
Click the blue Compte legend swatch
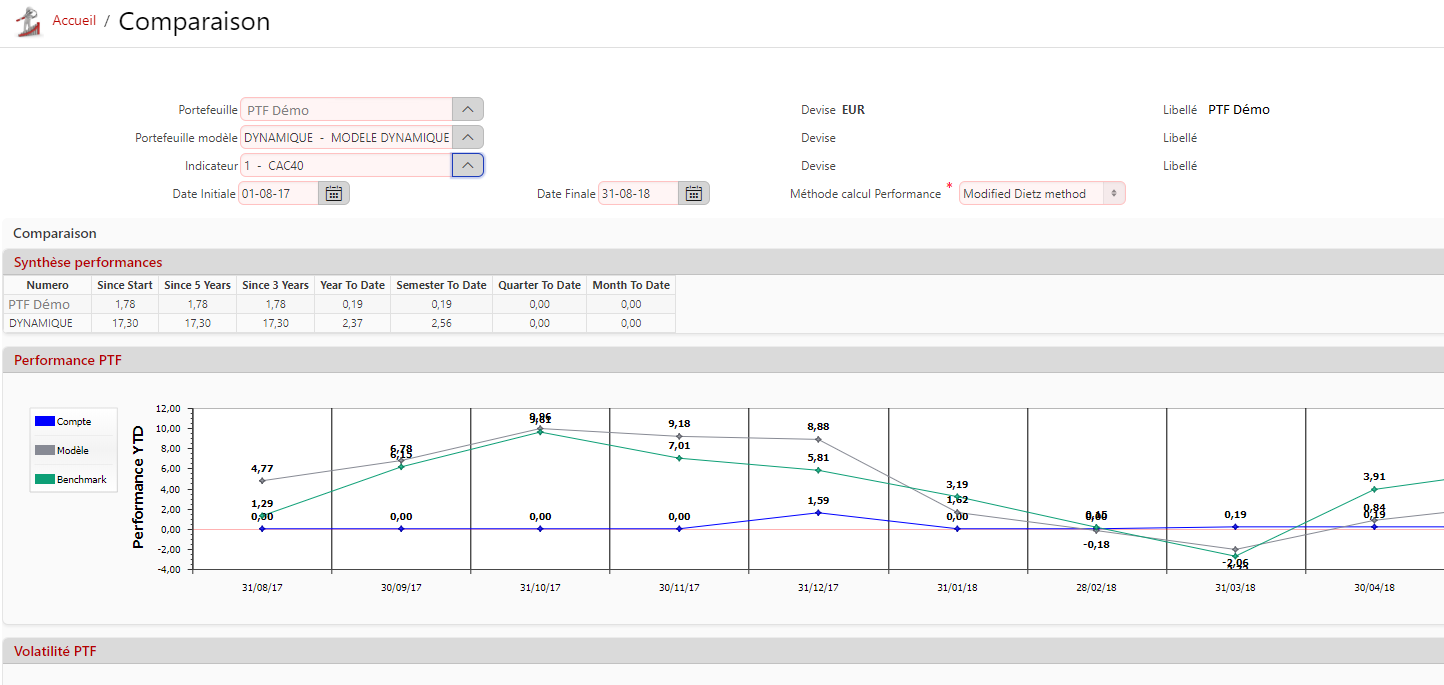pyautogui.click(x=45, y=422)
